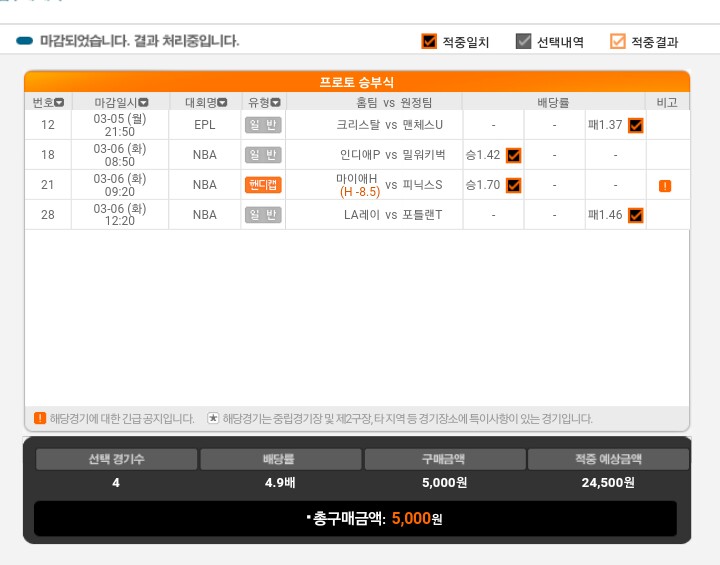The height and width of the screenshot is (565, 720).
Task: Click the star icon in the footer legend
Action: 213,418
